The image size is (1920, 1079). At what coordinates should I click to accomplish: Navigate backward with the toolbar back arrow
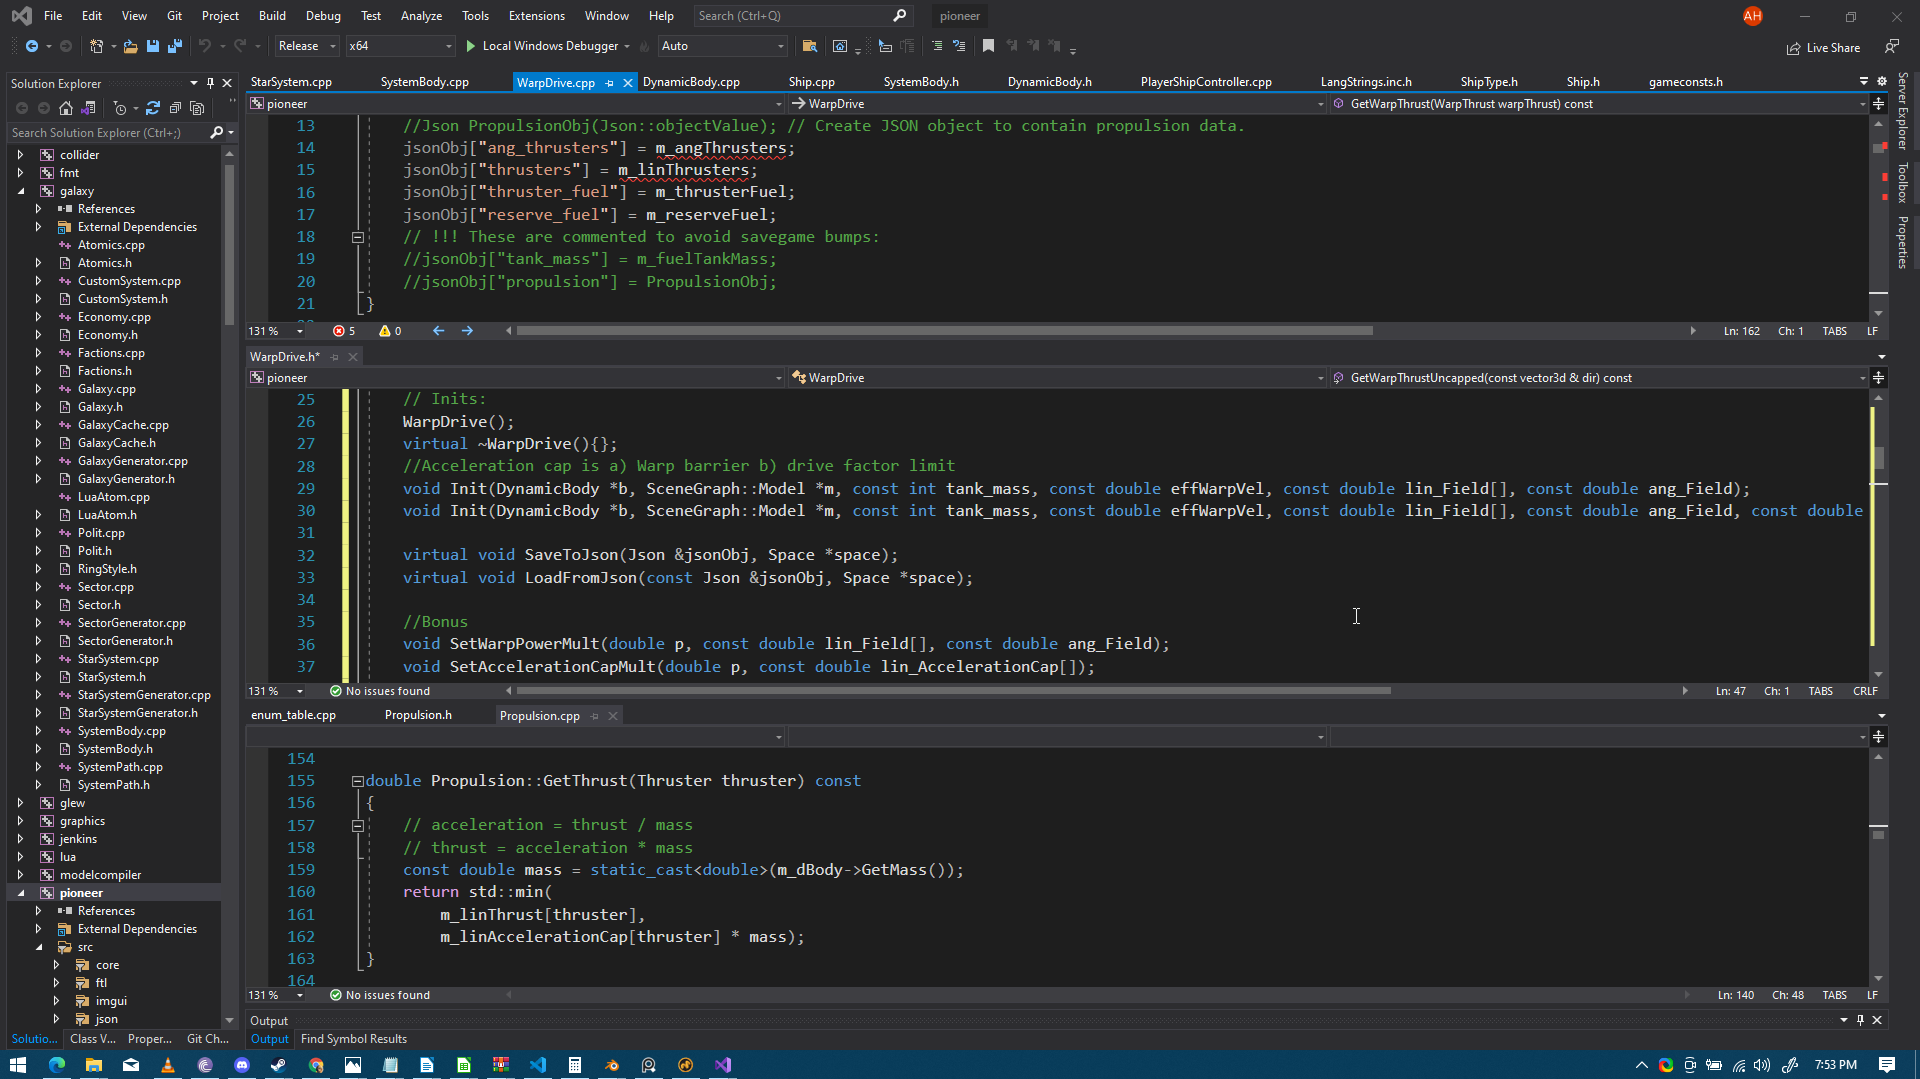point(32,46)
